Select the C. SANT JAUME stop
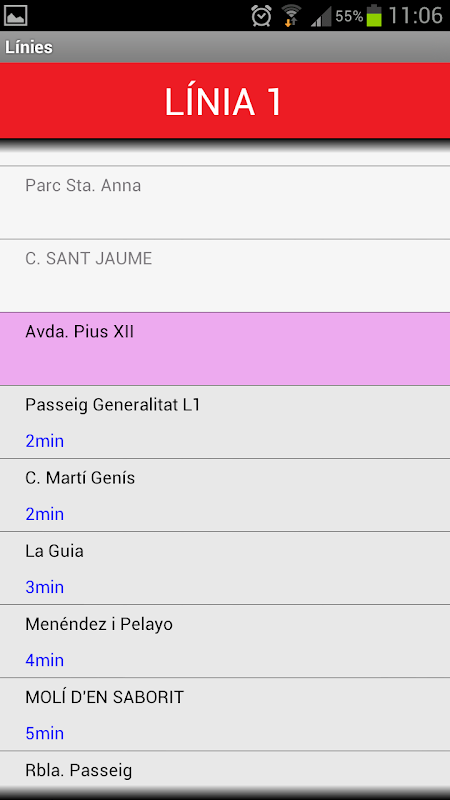450x800 pixels. pyautogui.click(x=225, y=276)
